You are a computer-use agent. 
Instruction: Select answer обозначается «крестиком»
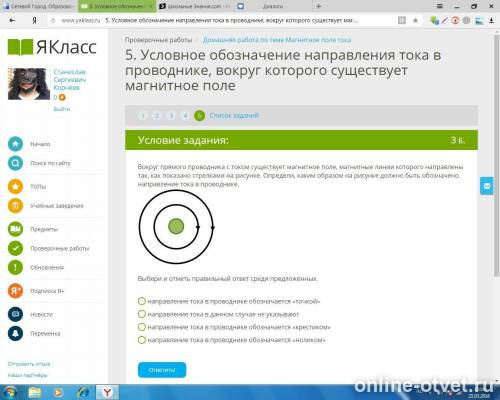[x=142, y=327]
